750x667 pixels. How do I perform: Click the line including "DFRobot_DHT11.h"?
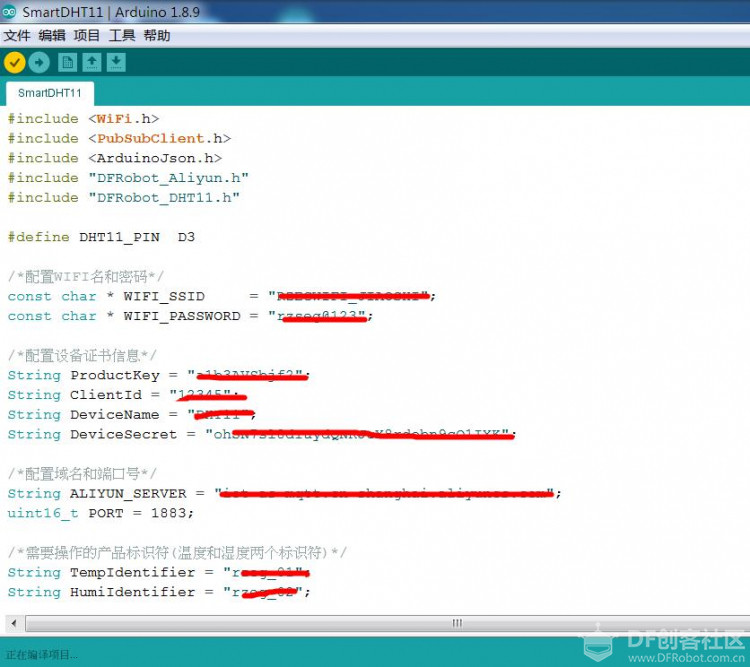(123, 198)
